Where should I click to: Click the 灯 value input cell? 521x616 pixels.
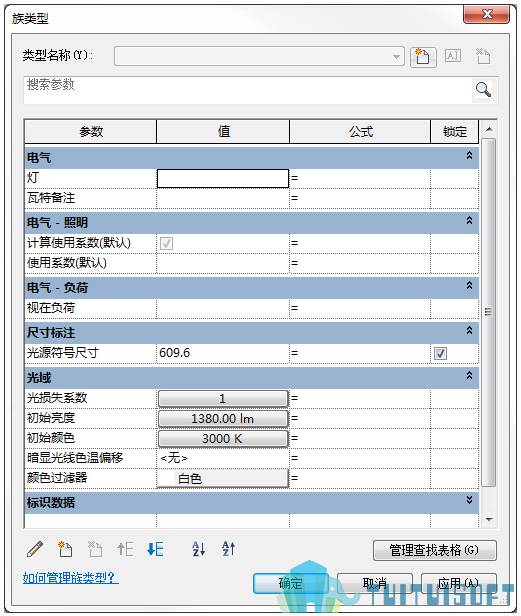223,178
